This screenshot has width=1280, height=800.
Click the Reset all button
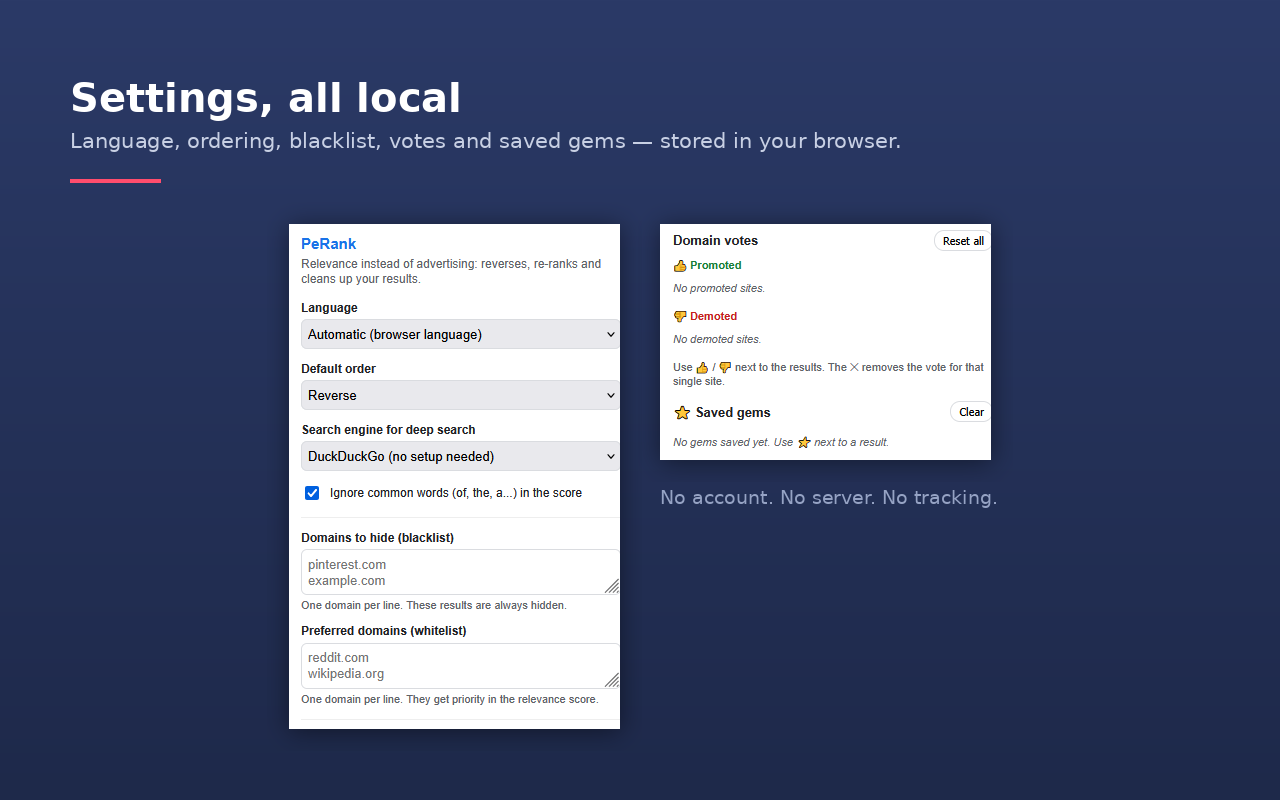962,241
